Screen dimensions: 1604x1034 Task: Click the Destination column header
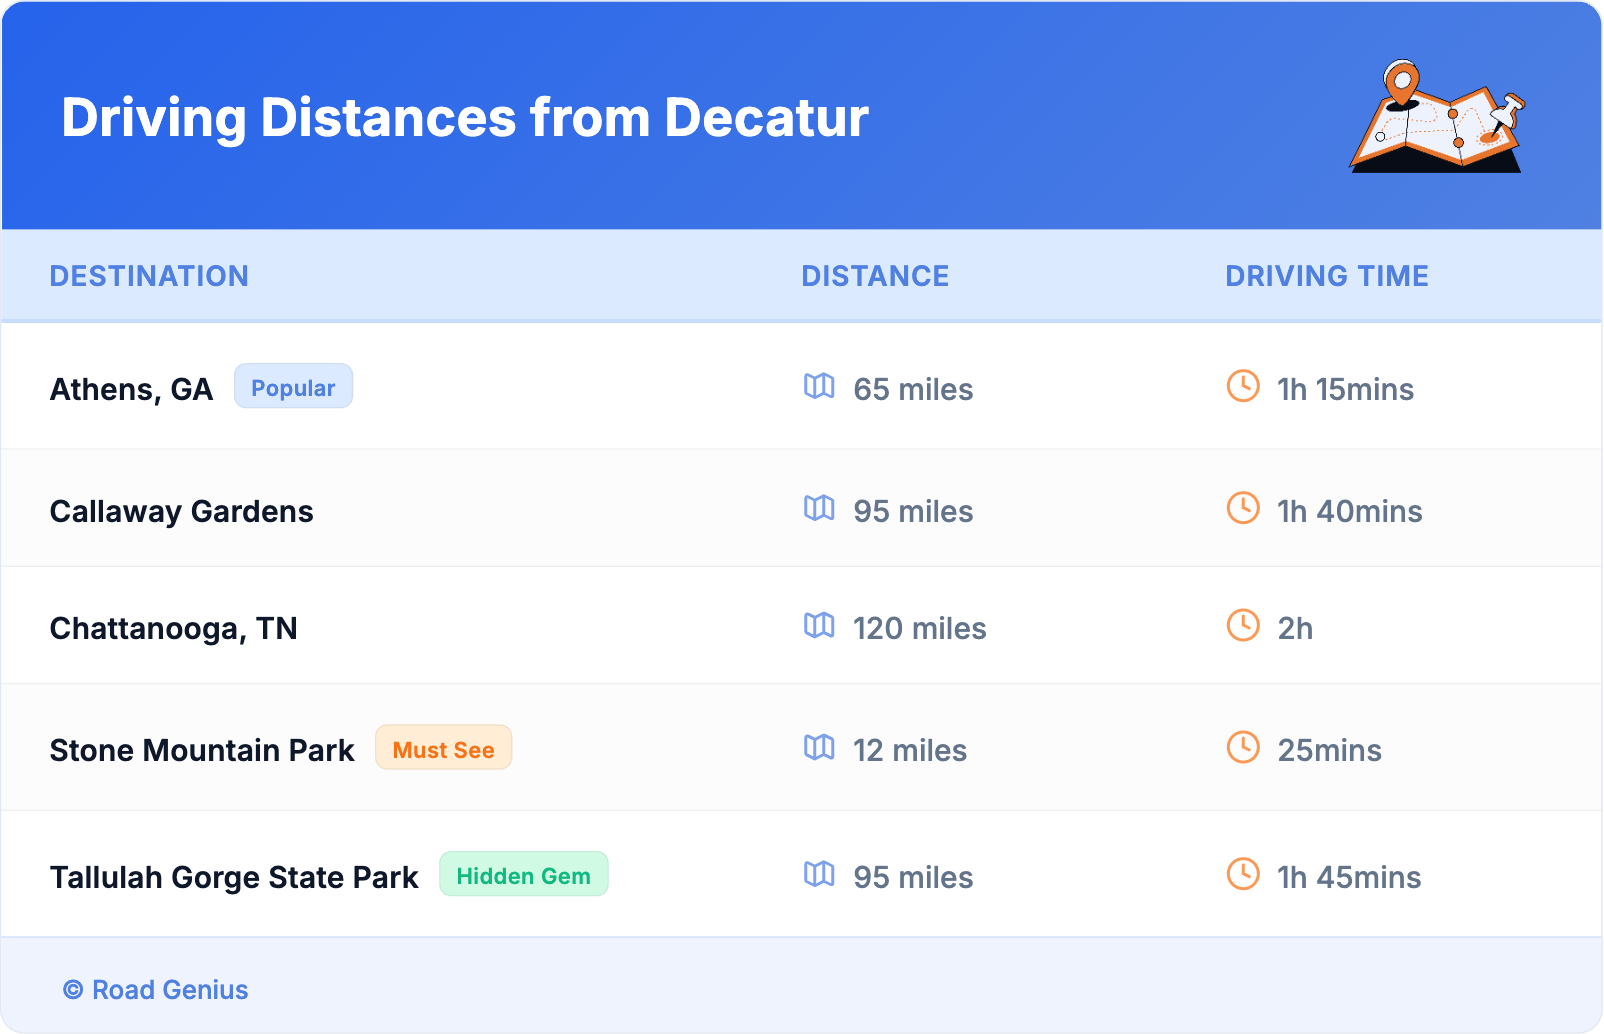pos(149,276)
